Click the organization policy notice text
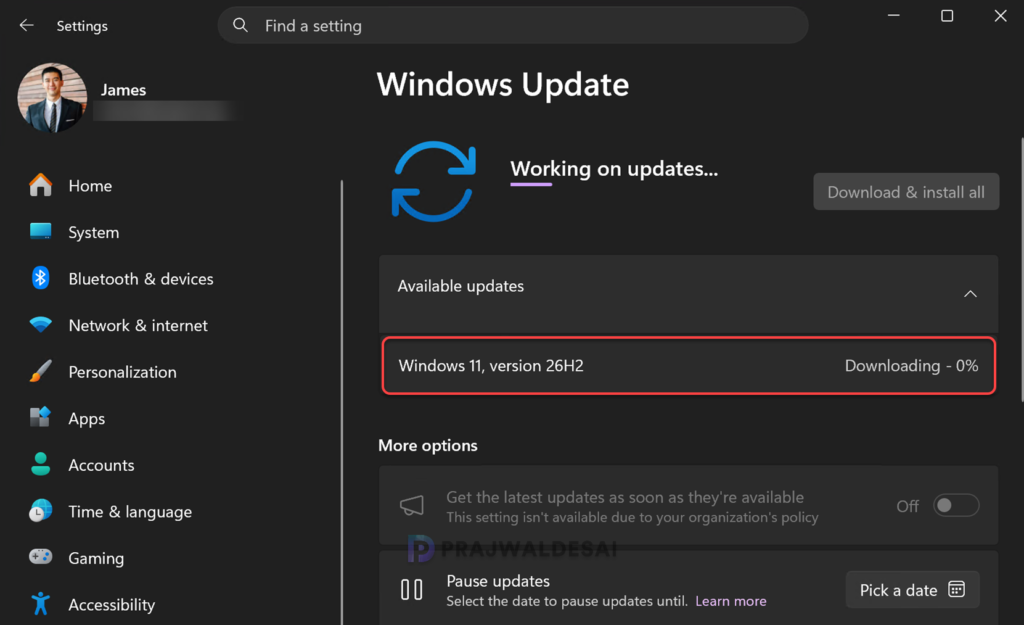 pos(632,517)
